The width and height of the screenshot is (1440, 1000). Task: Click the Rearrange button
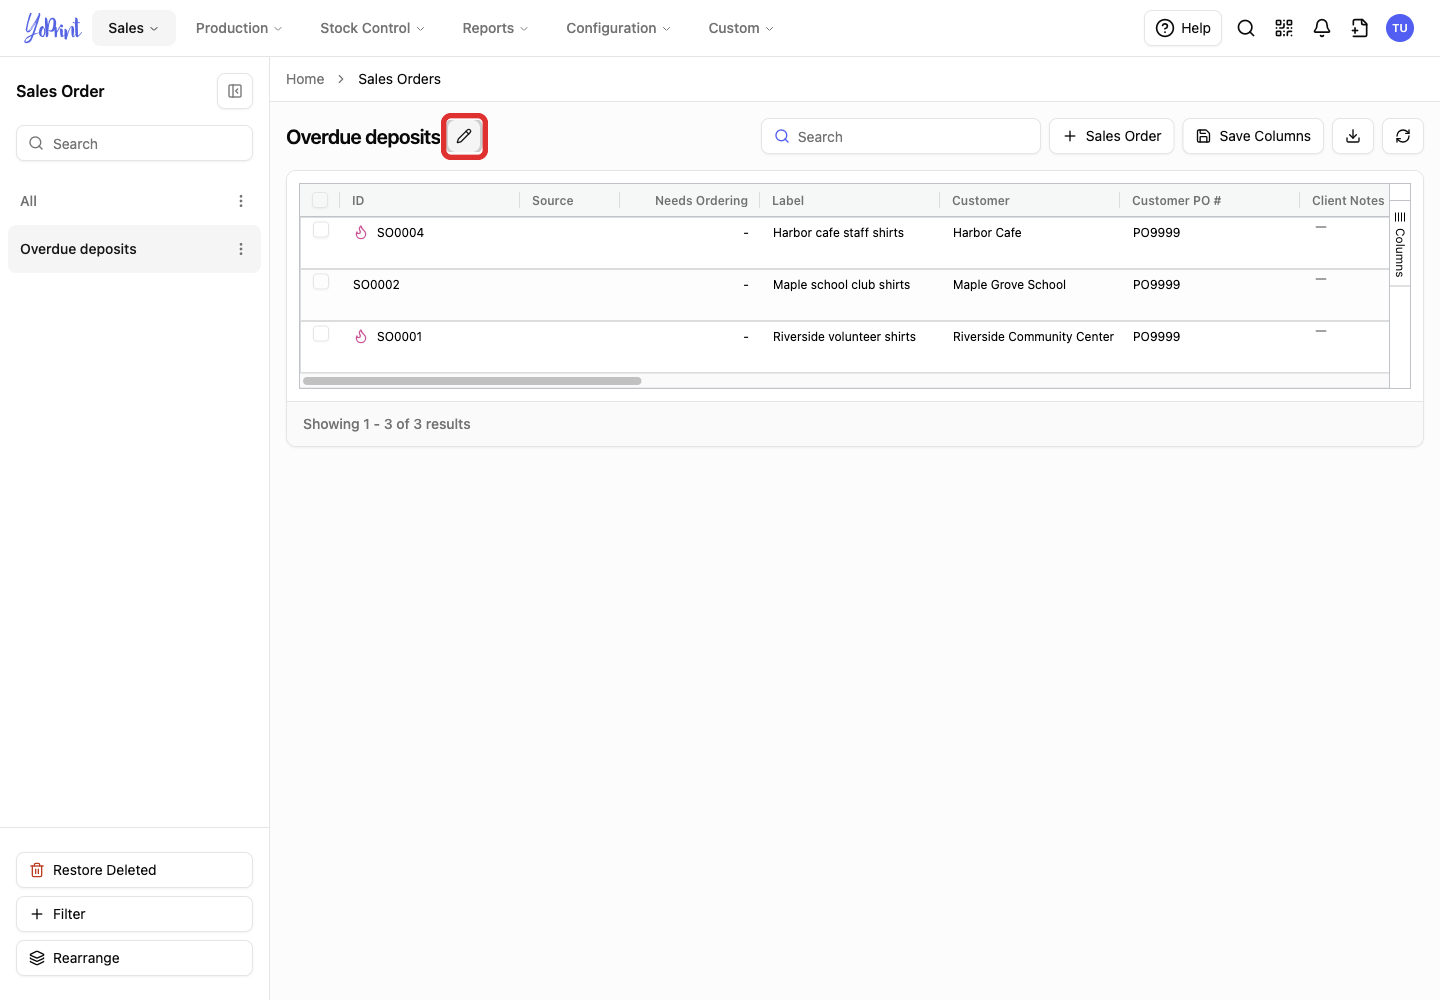[x=134, y=958]
